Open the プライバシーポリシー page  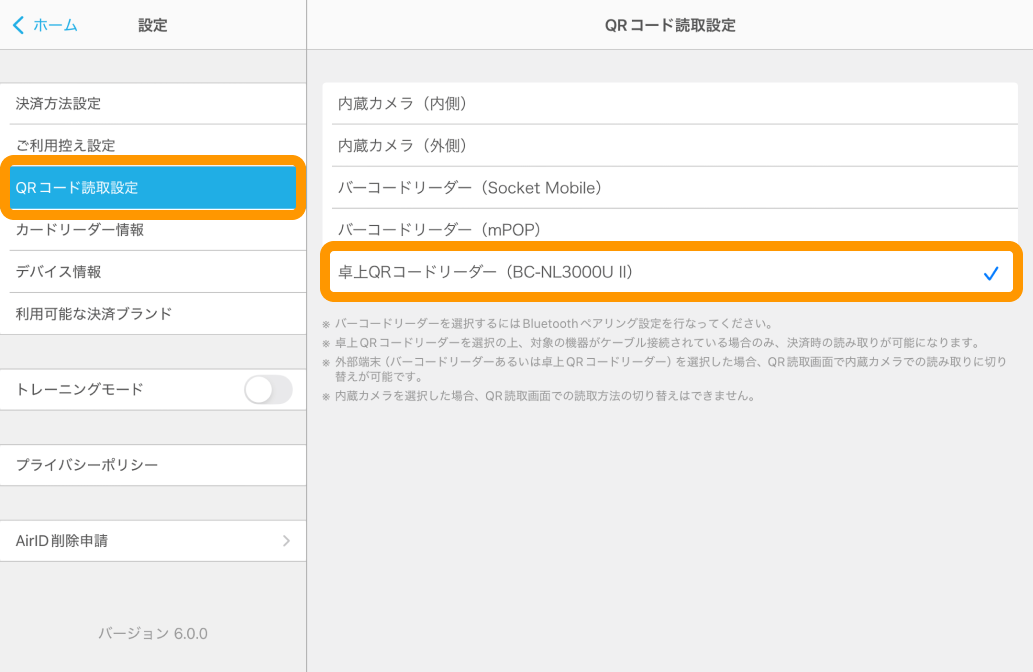click(x=87, y=466)
